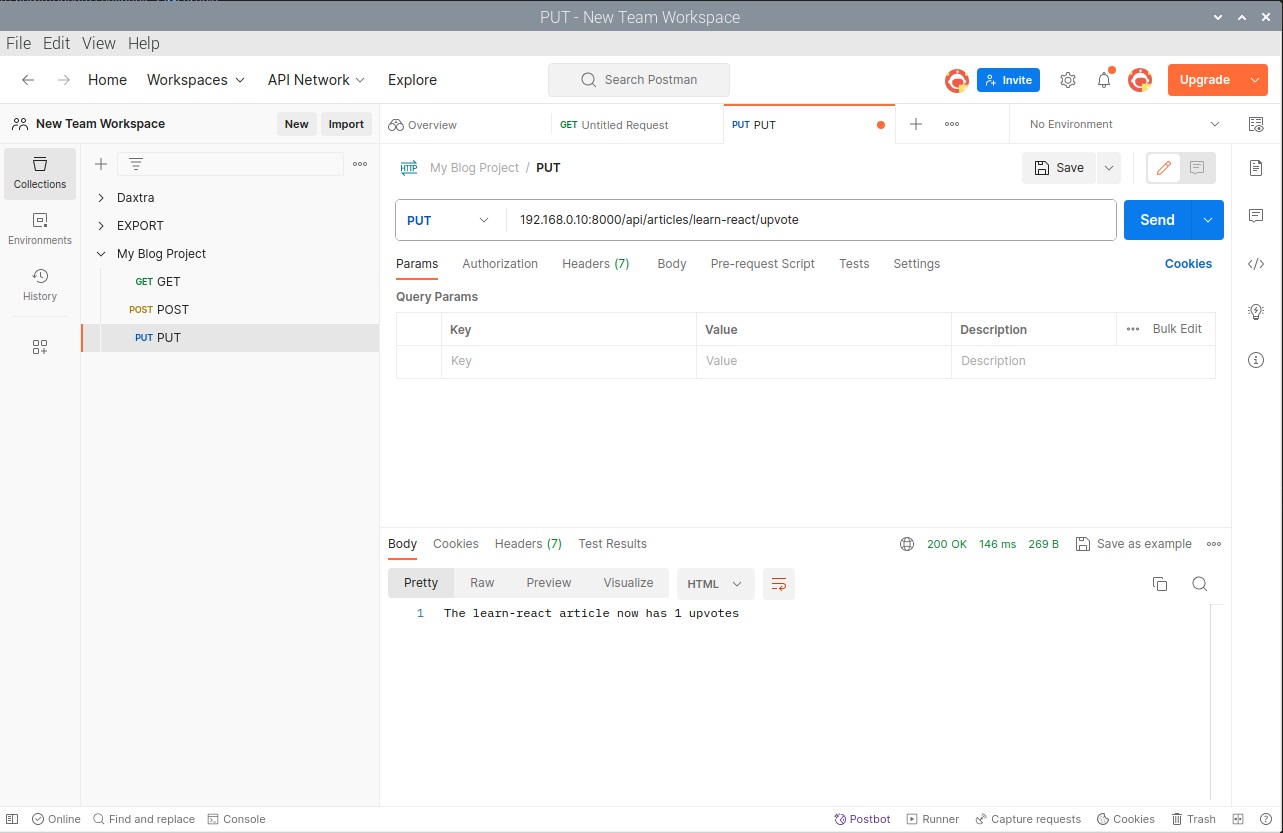
Task: Click the Bulk Edit link
Action: pos(1177,329)
